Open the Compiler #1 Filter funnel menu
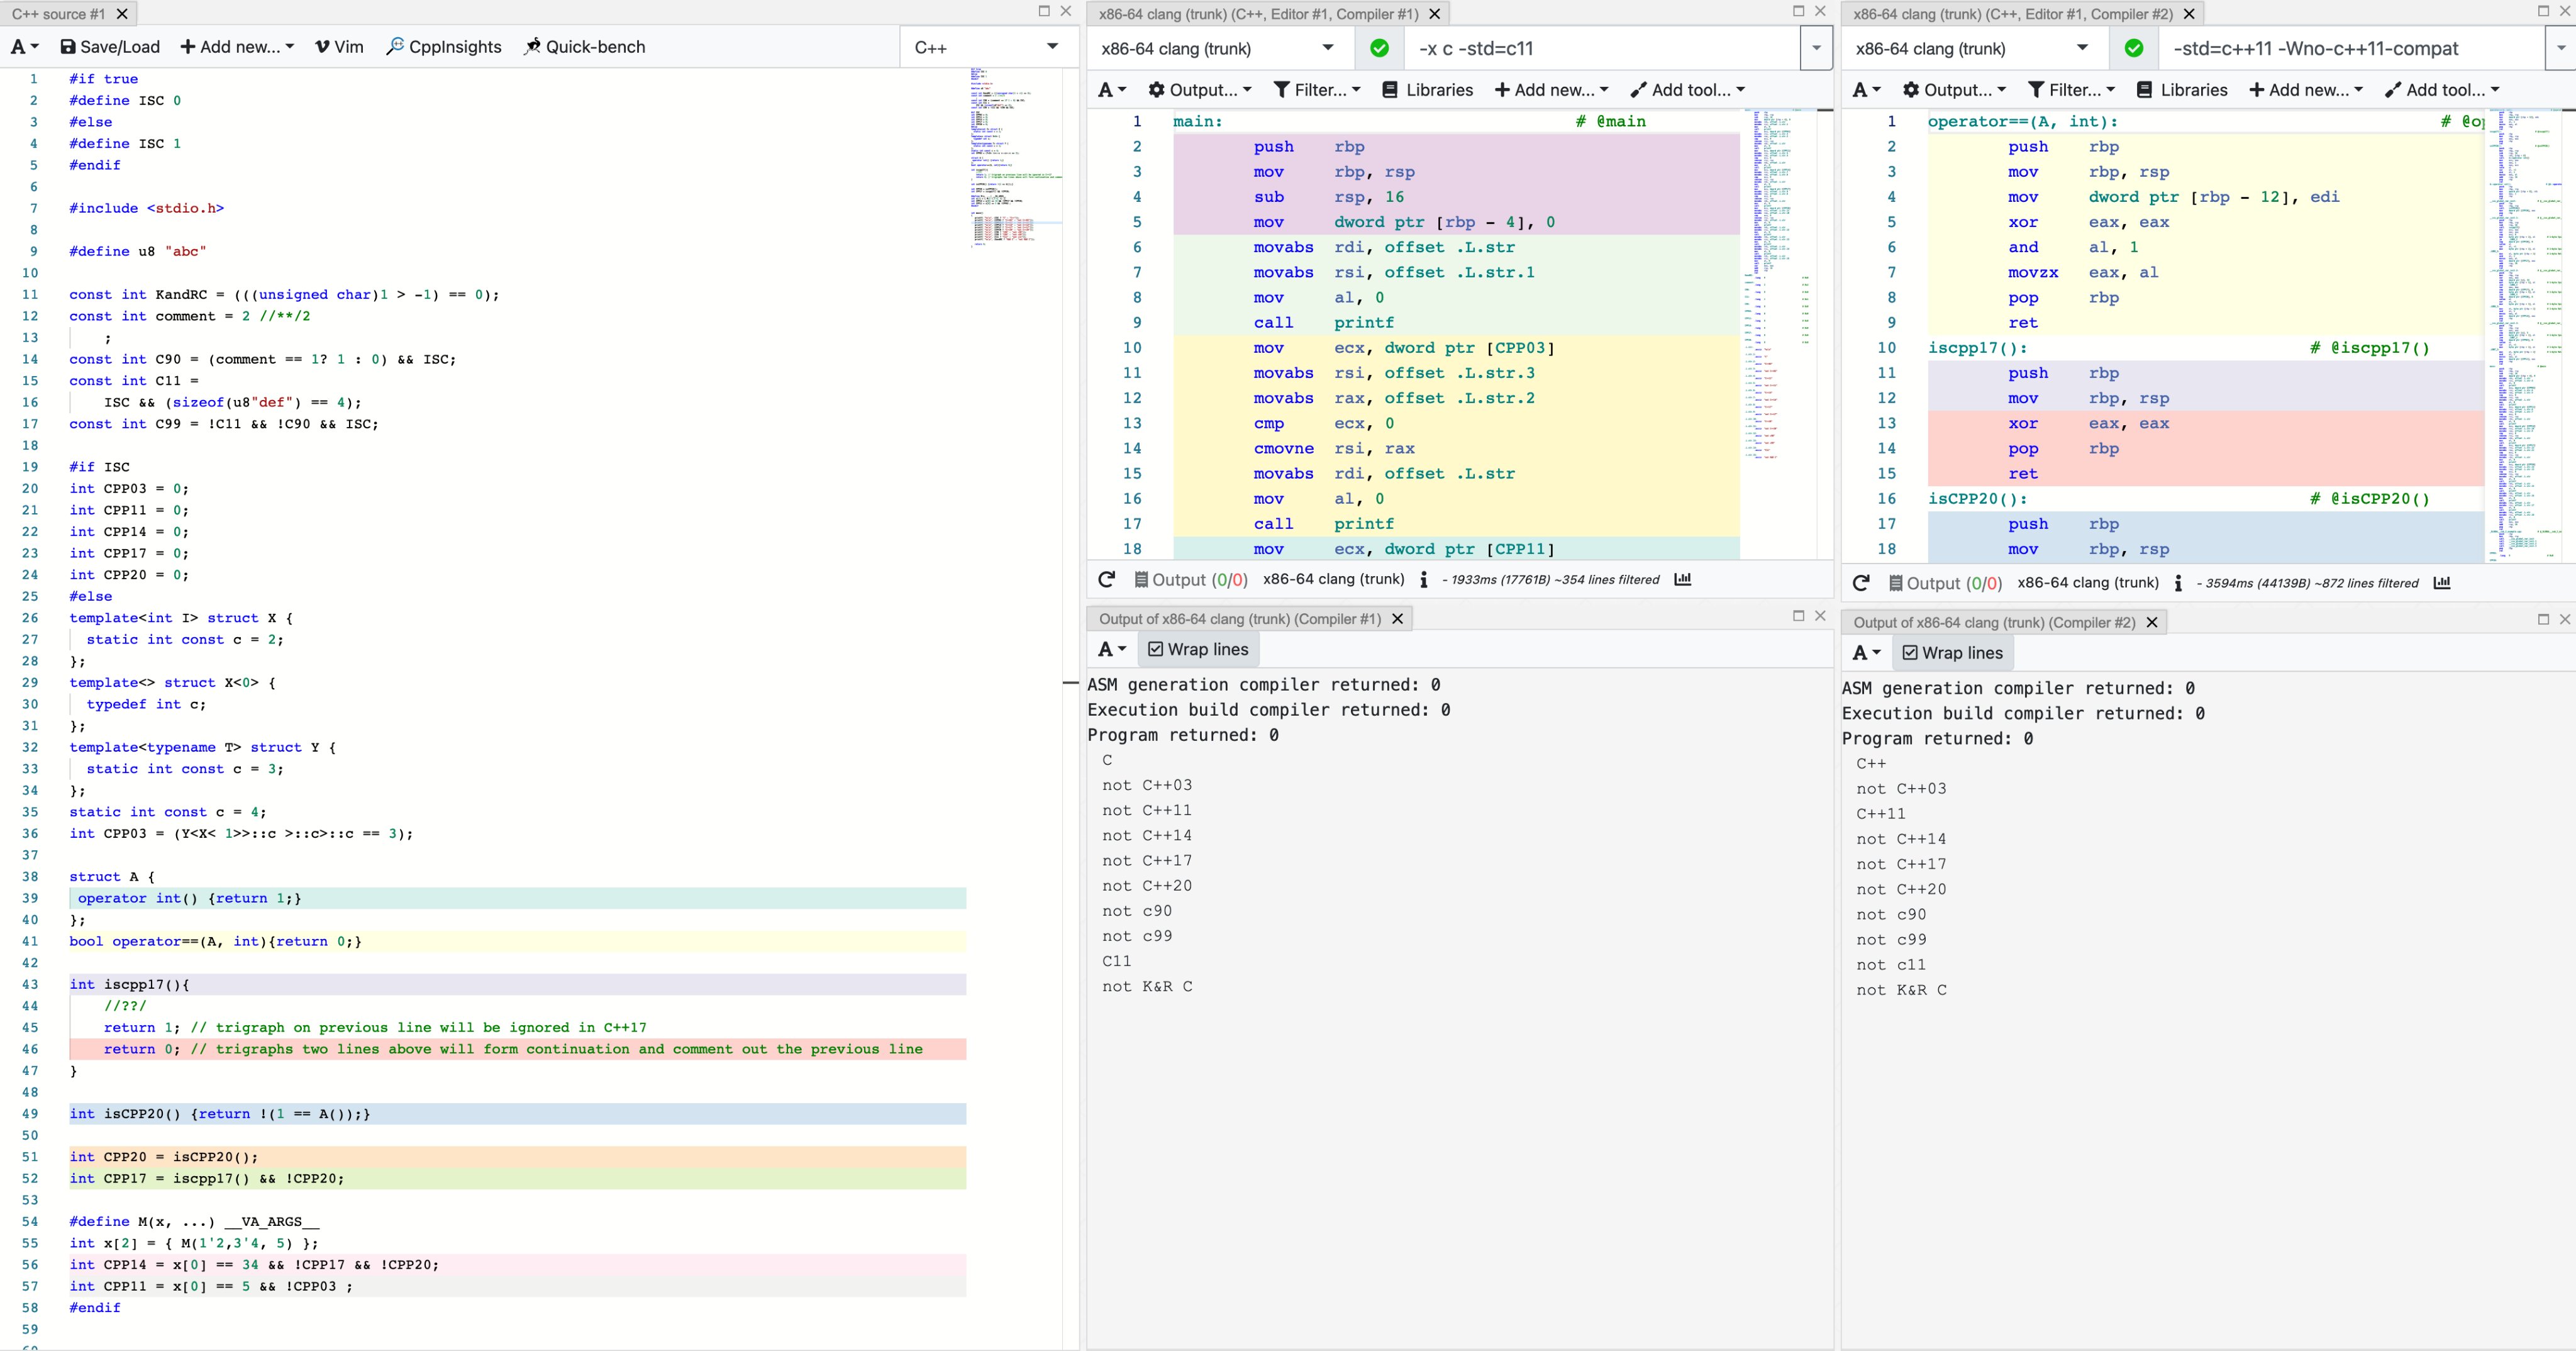The width and height of the screenshot is (2576, 1351). (1316, 90)
